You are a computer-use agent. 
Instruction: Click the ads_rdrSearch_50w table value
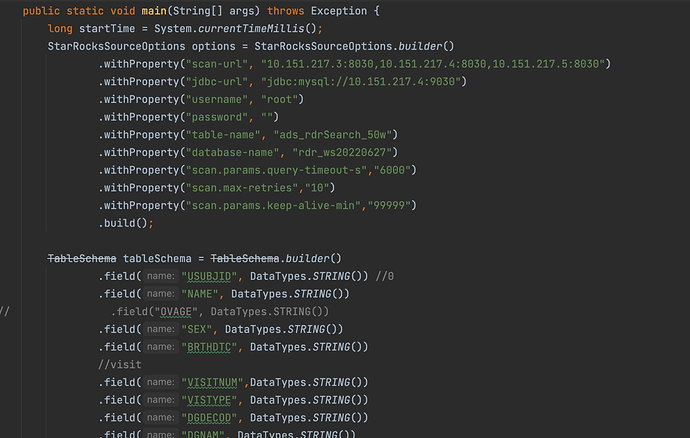pyautogui.click(x=333, y=135)
